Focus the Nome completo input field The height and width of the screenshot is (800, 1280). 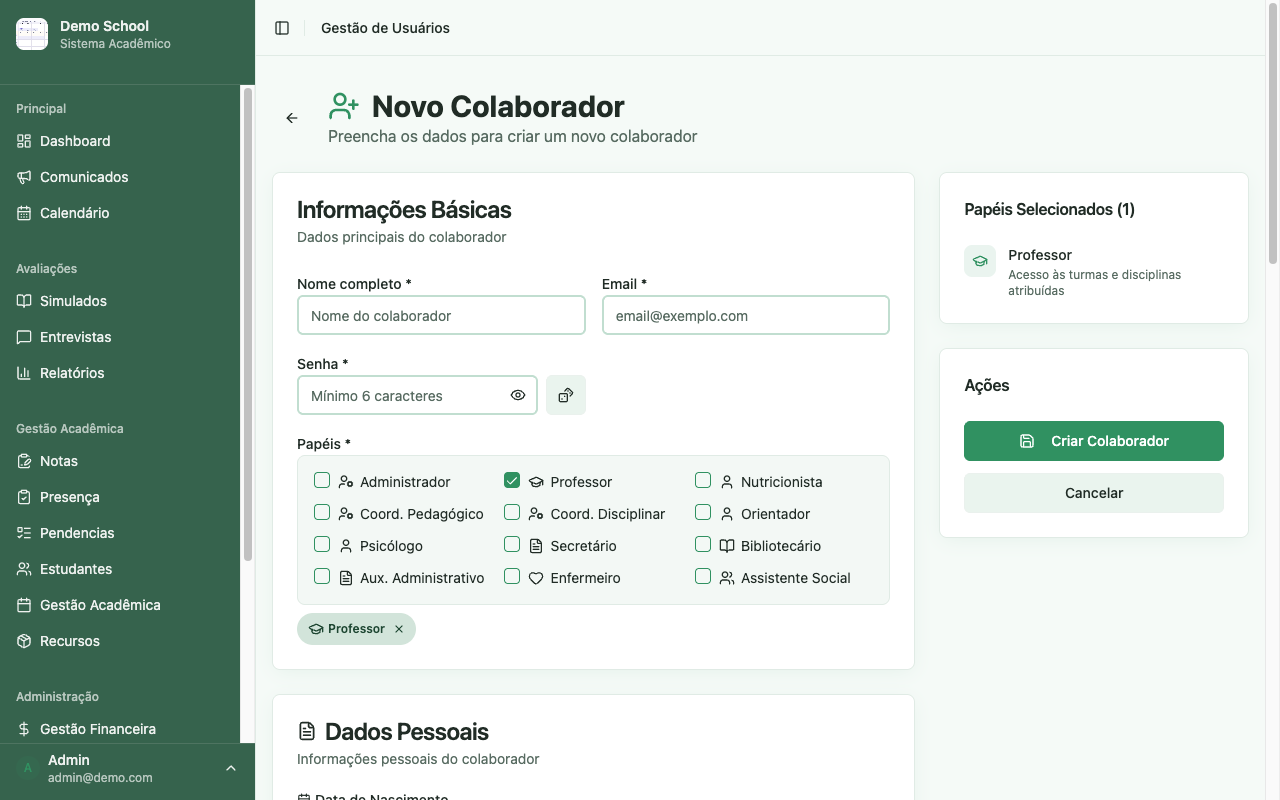441,315
